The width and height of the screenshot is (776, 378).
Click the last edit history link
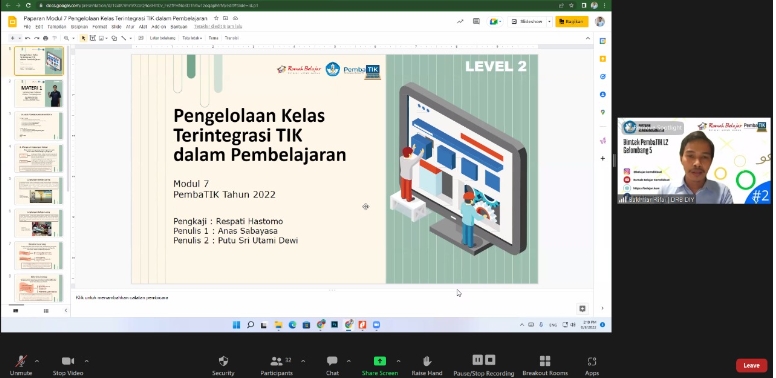pos(218,26)
